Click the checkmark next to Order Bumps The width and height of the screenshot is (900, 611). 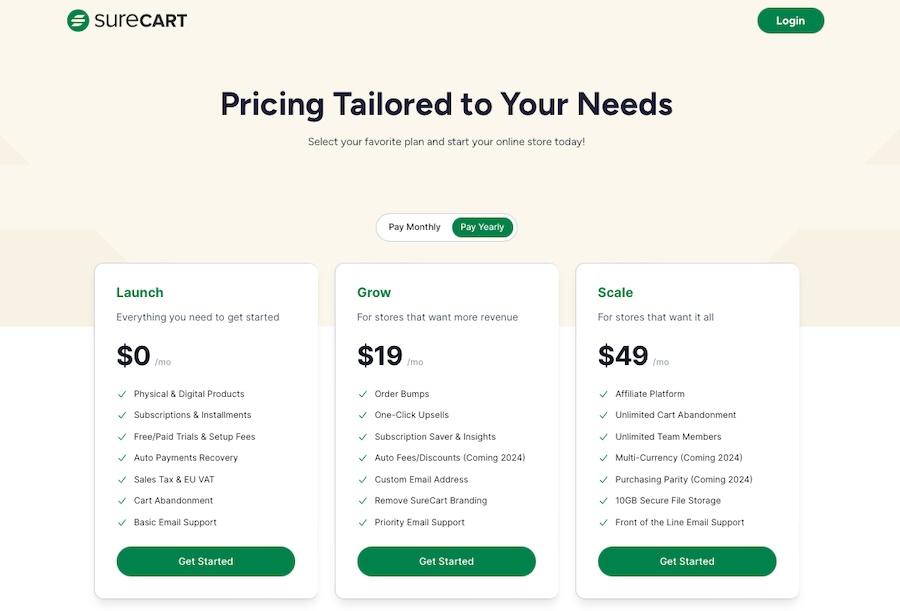coord(363,394)
